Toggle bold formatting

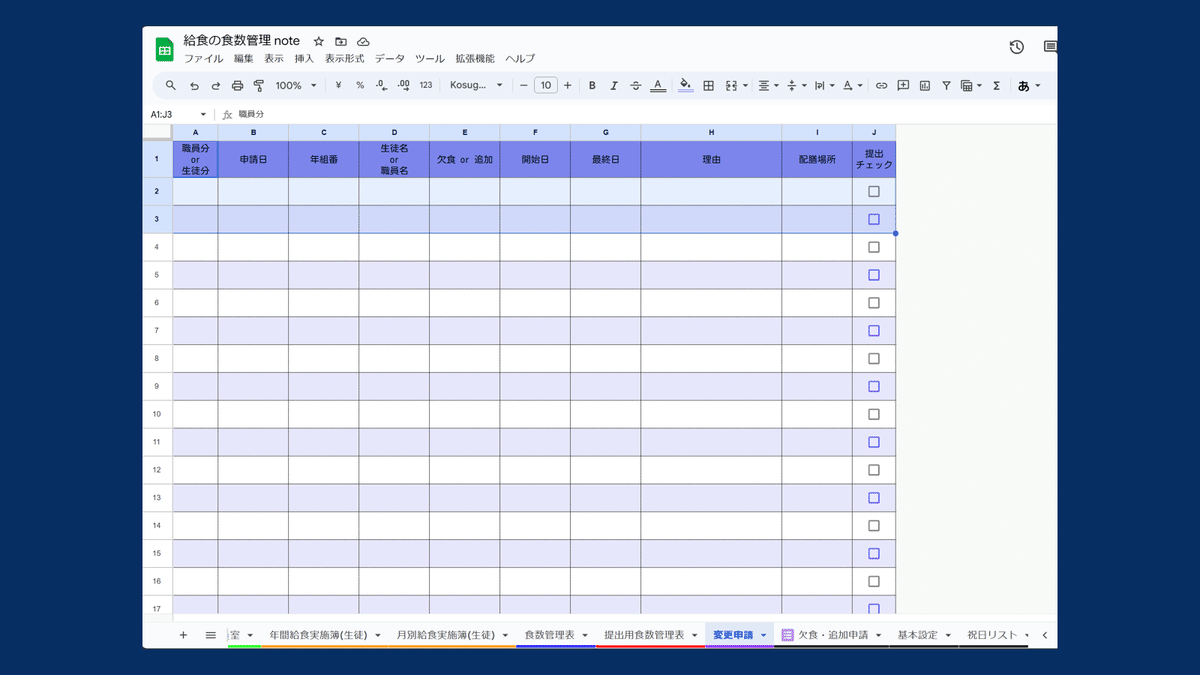(592, 86)
